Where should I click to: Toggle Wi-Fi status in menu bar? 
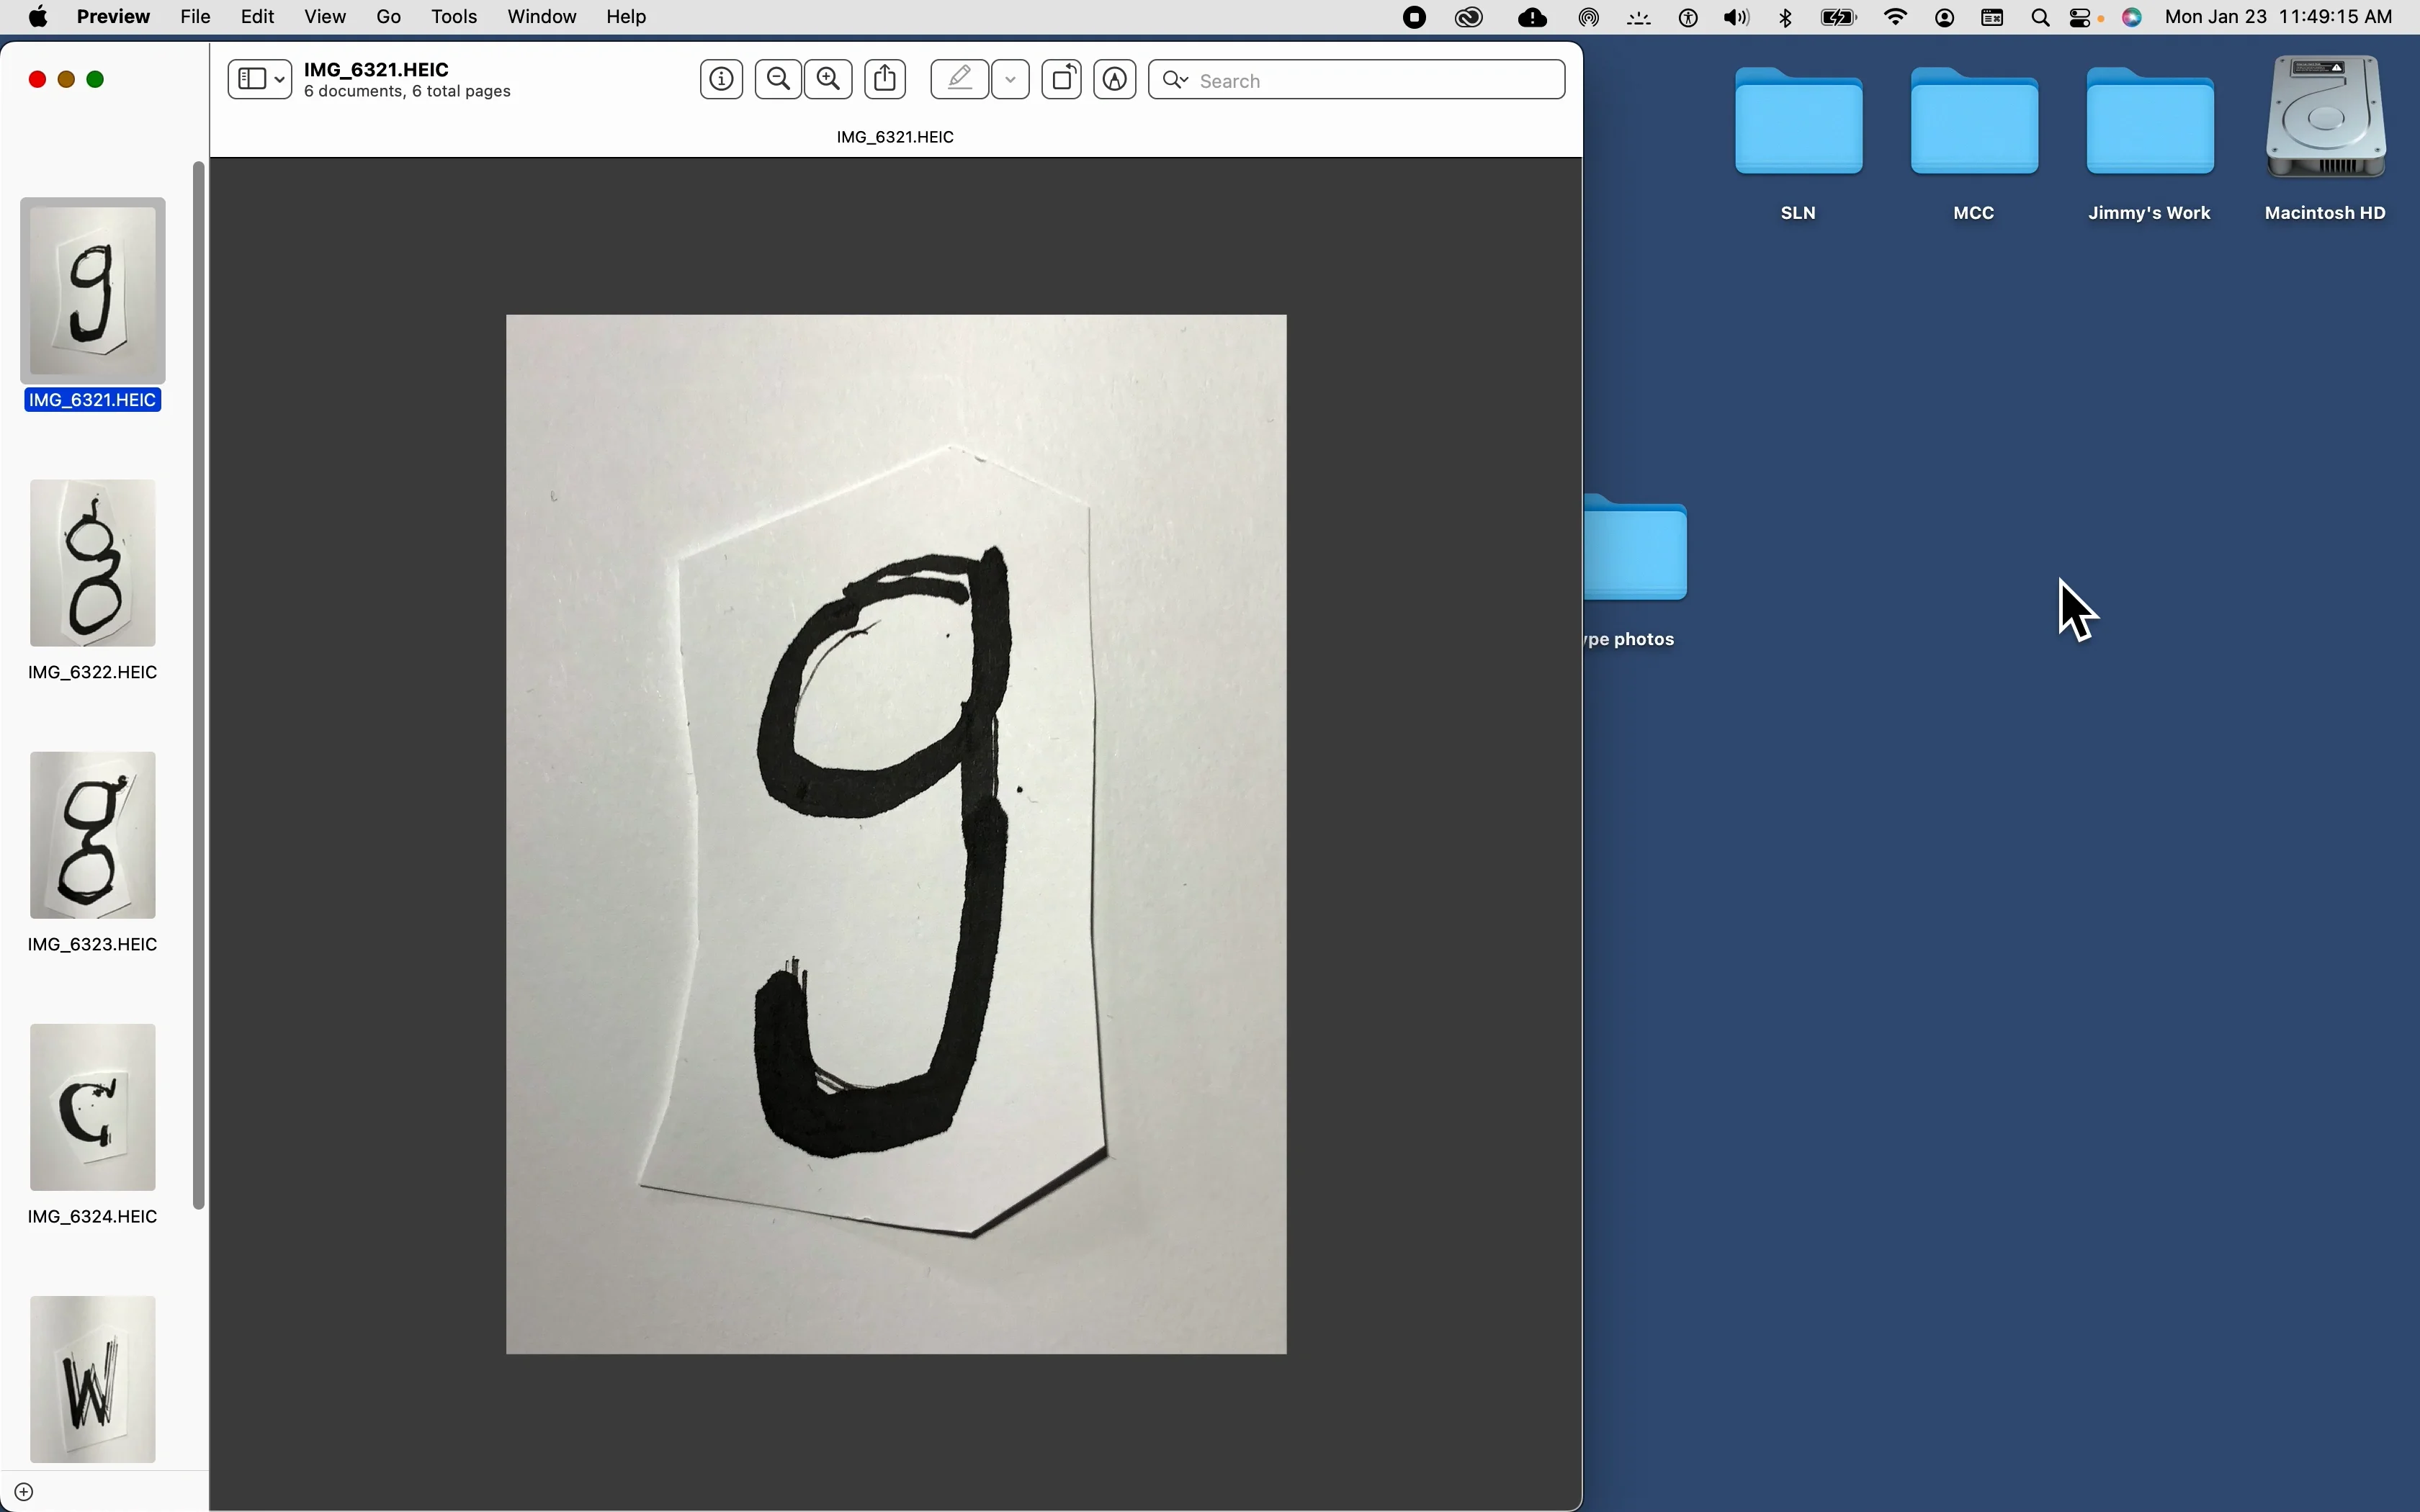[1893, 17]
